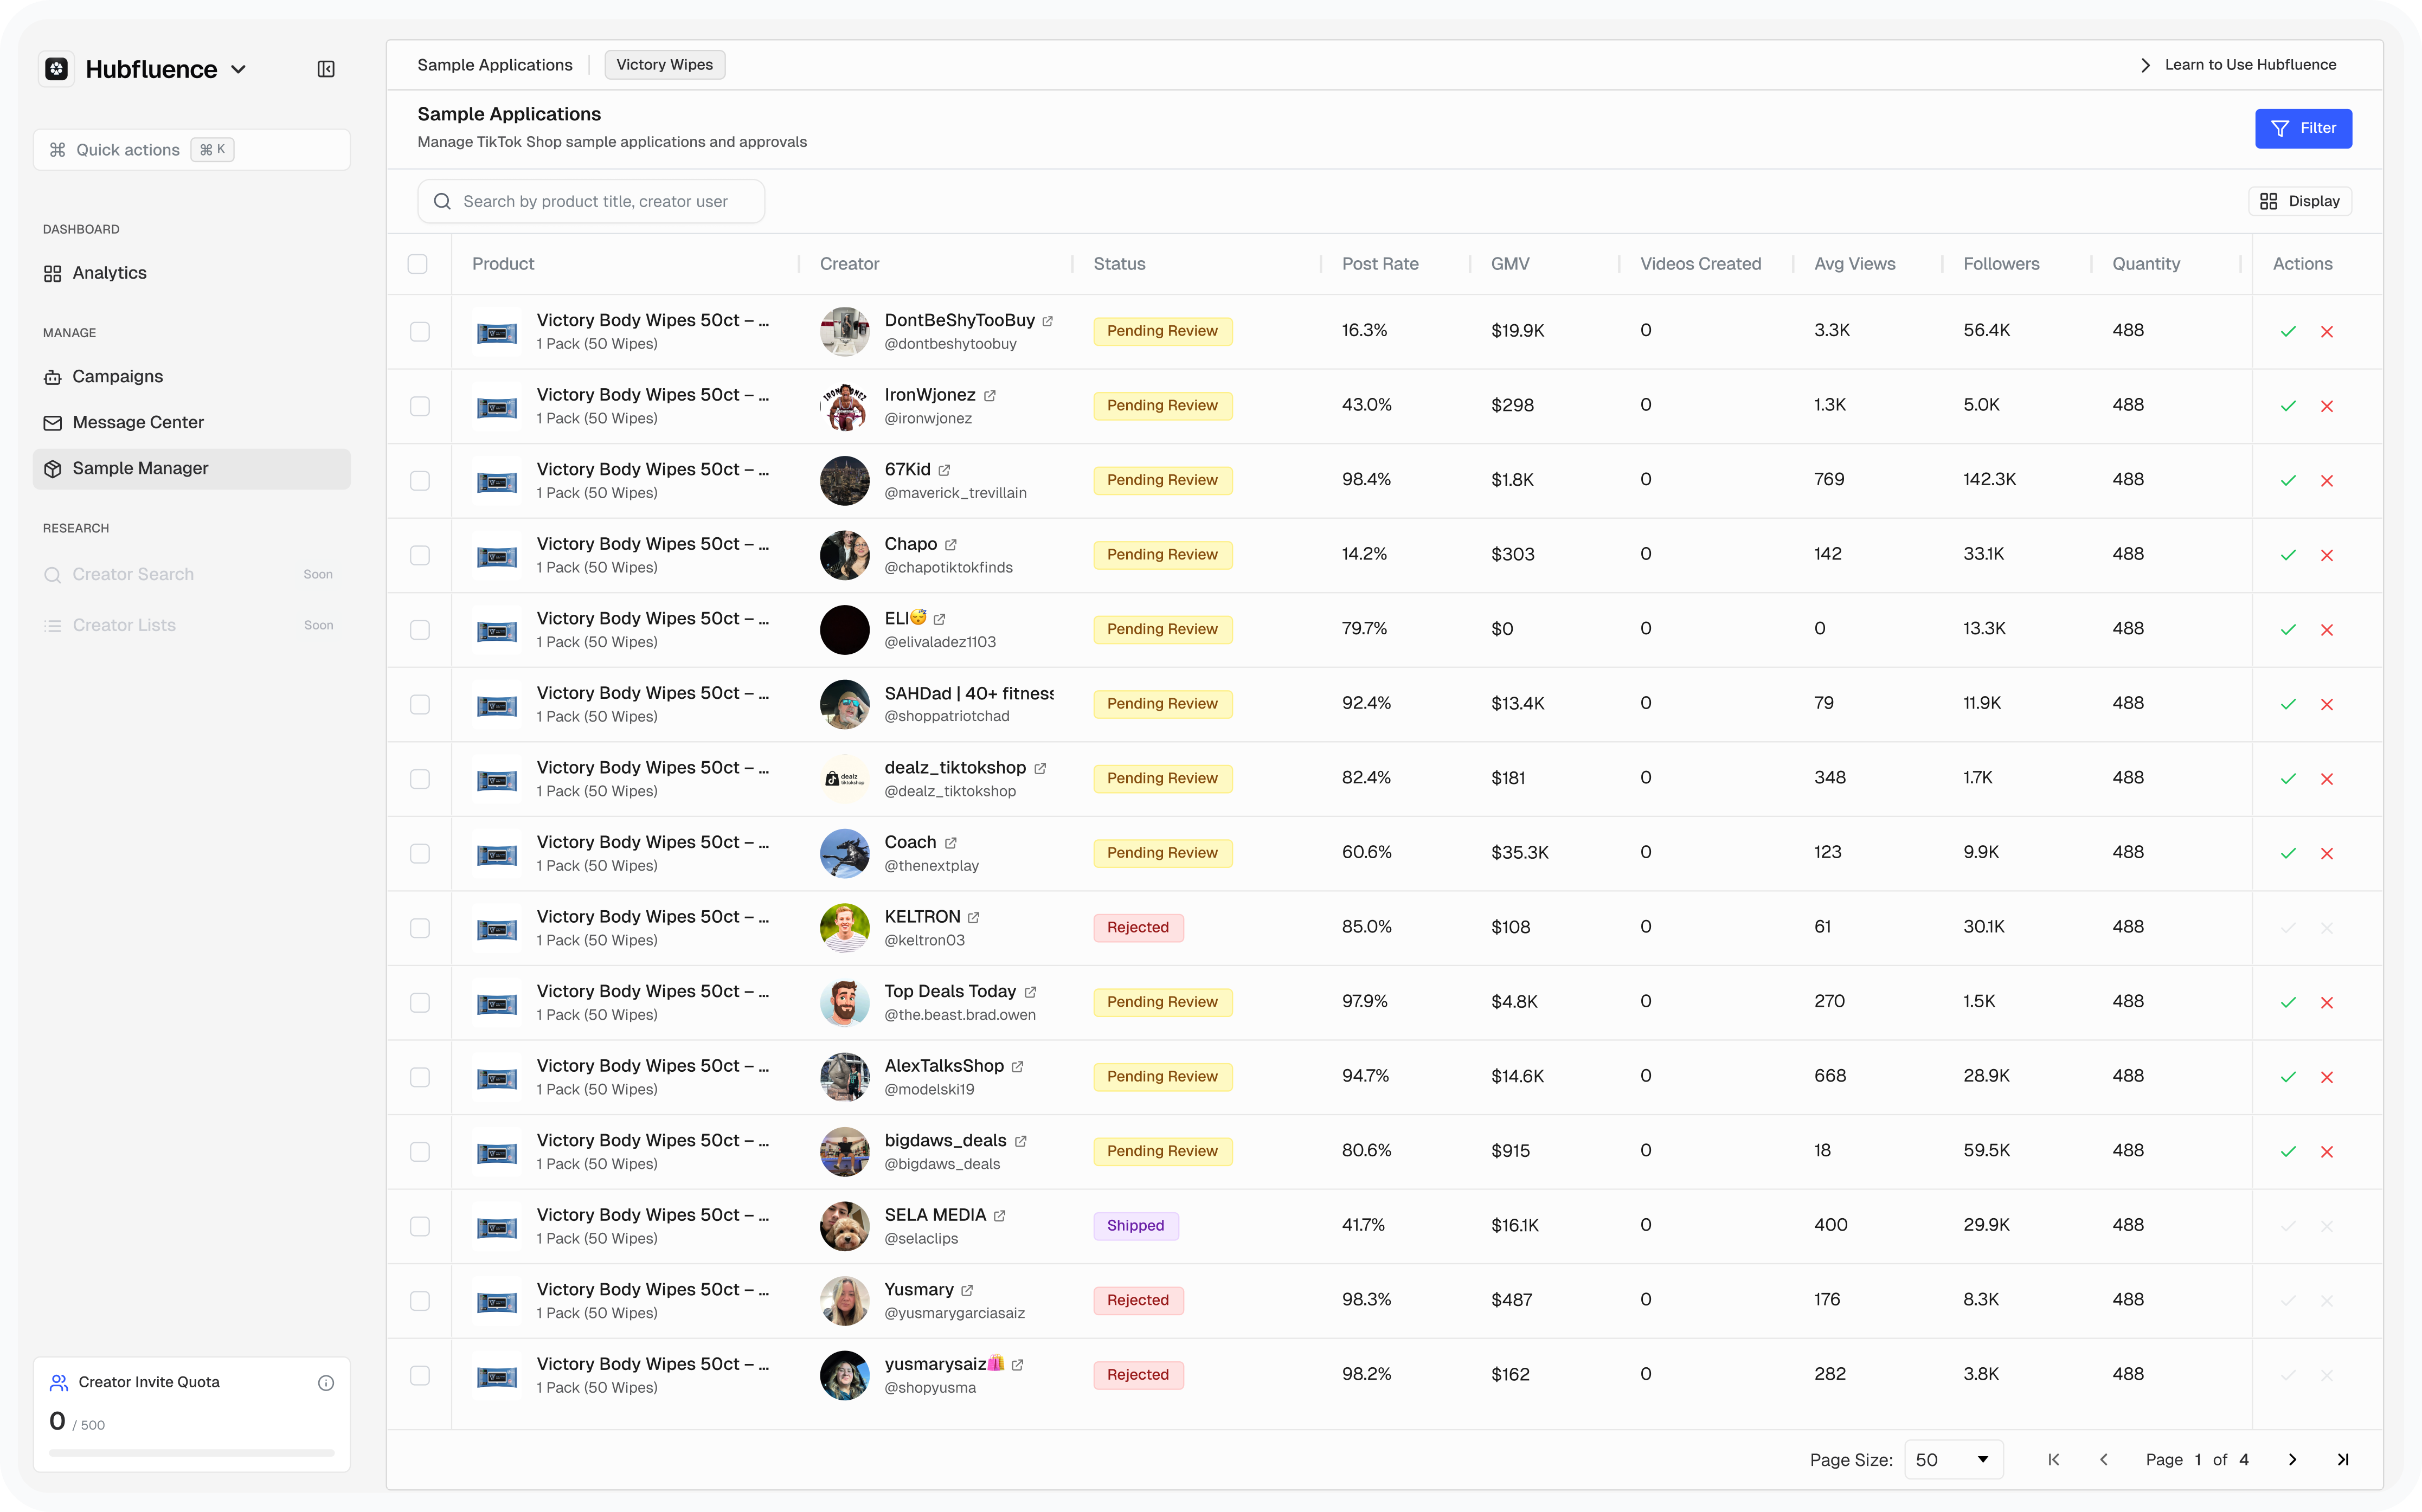Check the select-all header checkbox
The height and width of the screenshot is (1512, 2422).
418,264
